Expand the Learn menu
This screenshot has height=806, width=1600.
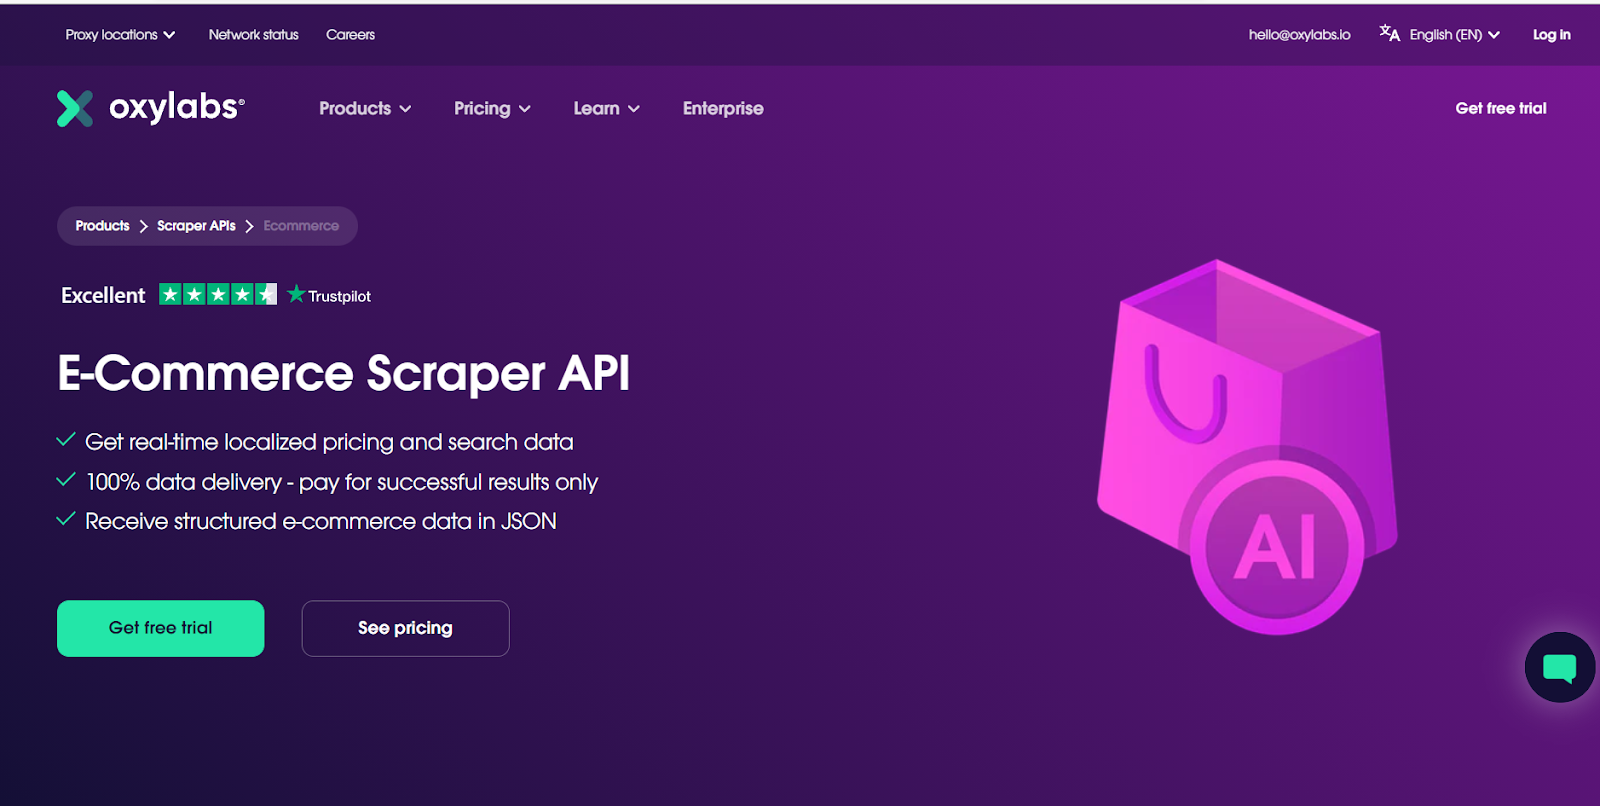click(606, 108)
